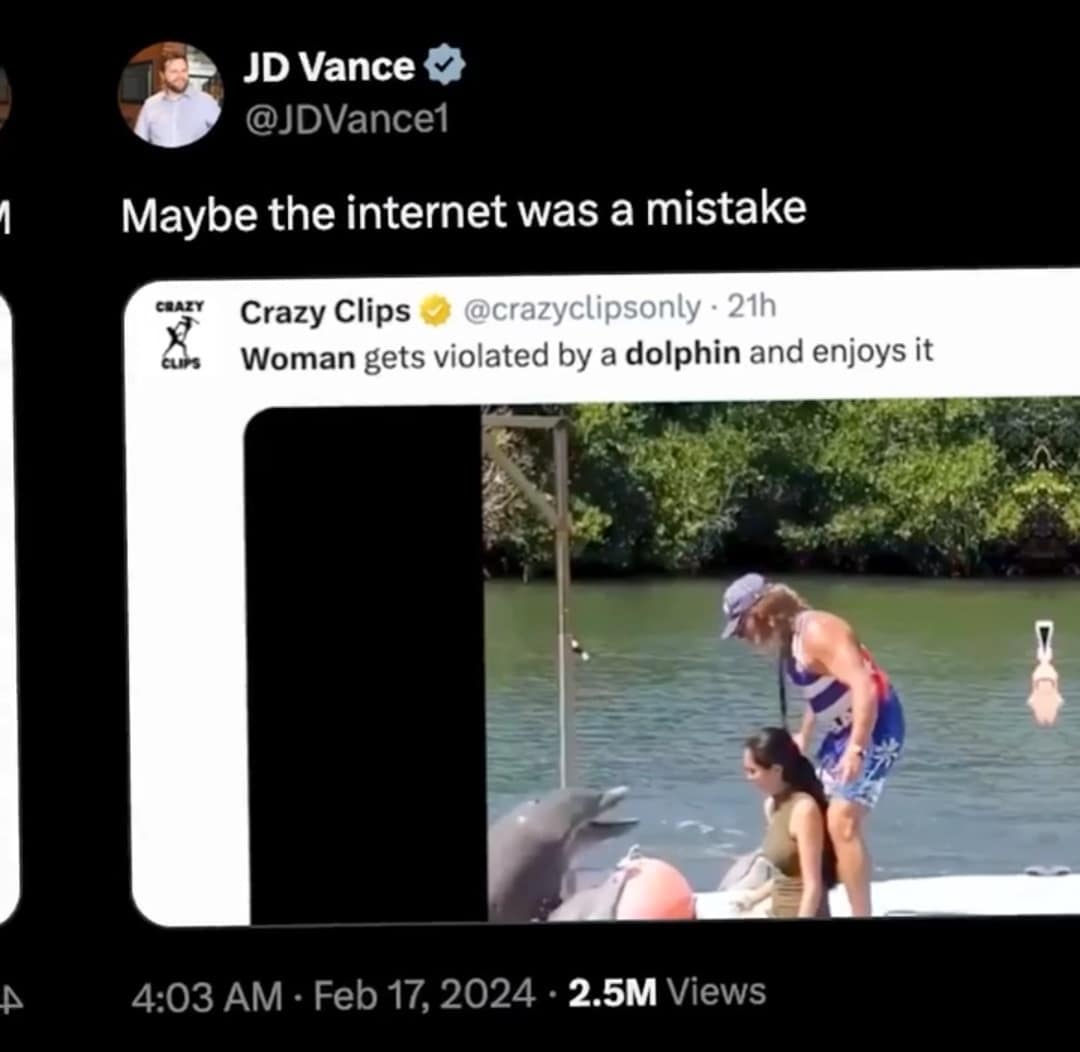Click the blue verified badge beside JD Vance

pos(444,67)
